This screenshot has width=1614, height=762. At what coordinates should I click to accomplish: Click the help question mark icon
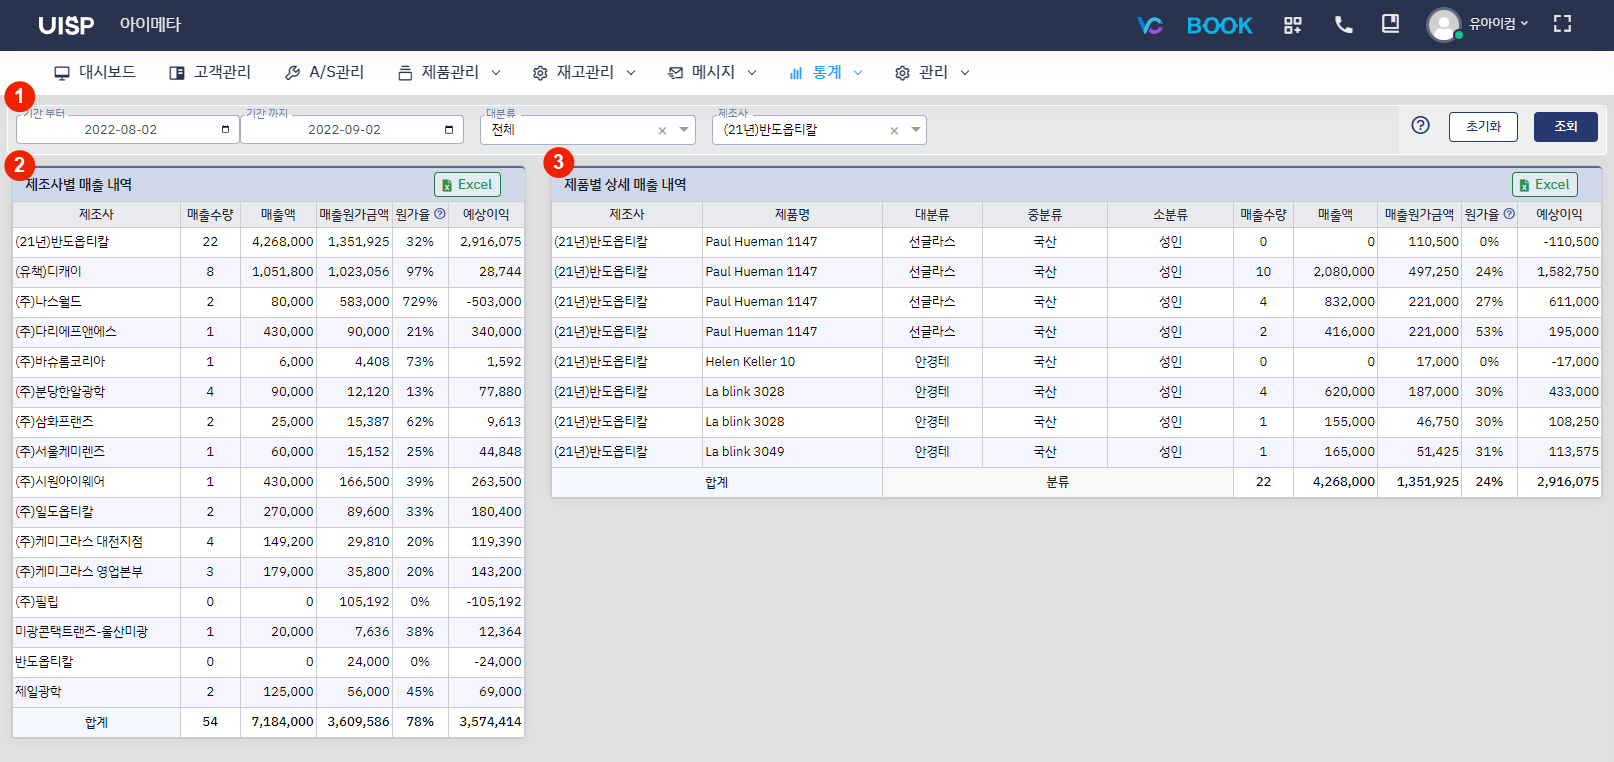click(1420, 125)
